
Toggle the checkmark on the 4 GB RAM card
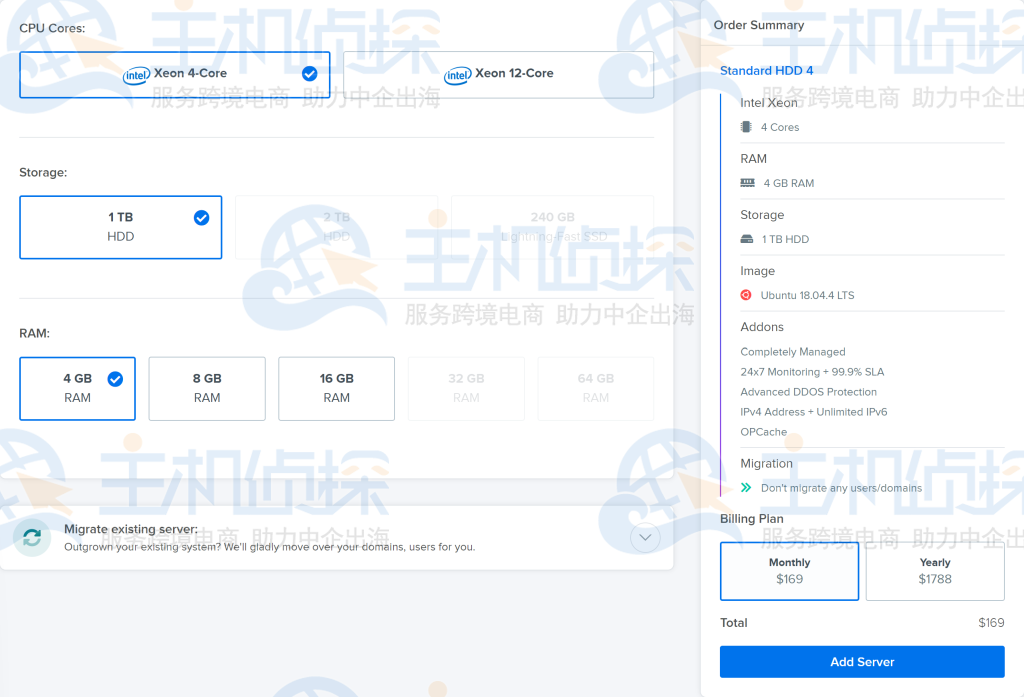pos(115,379)
